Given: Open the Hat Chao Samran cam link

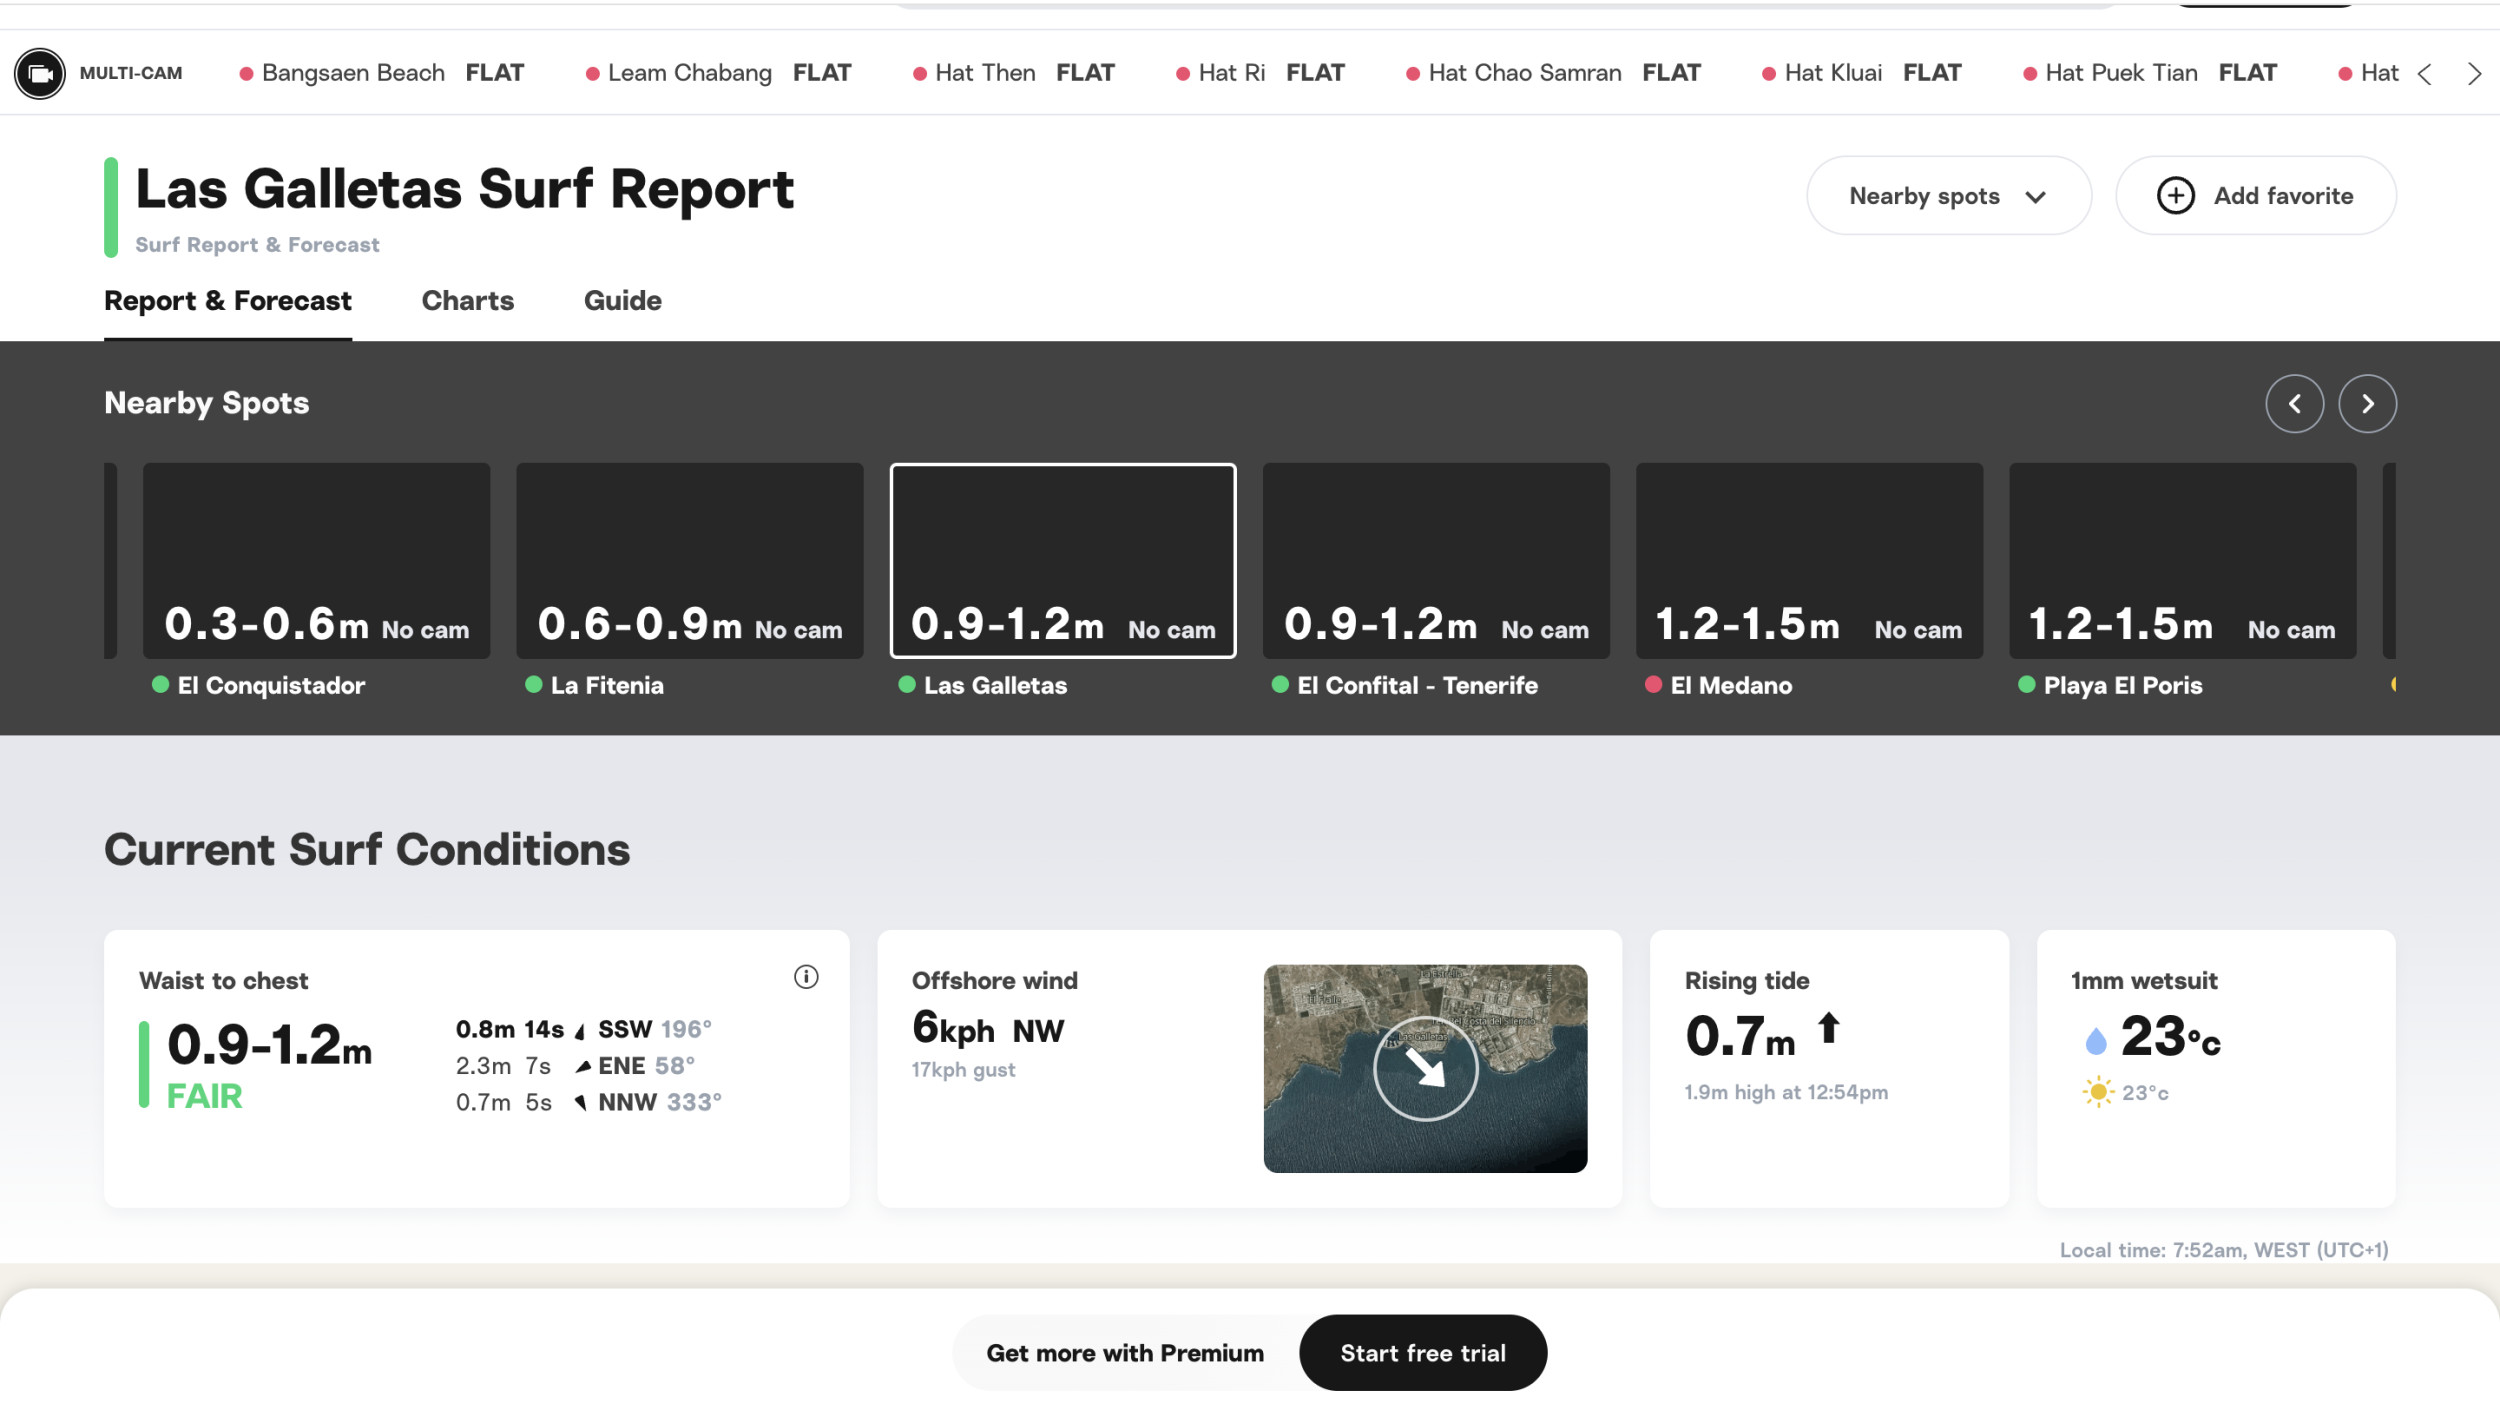Looking at the screenshot, I should tap(1524, 73).
